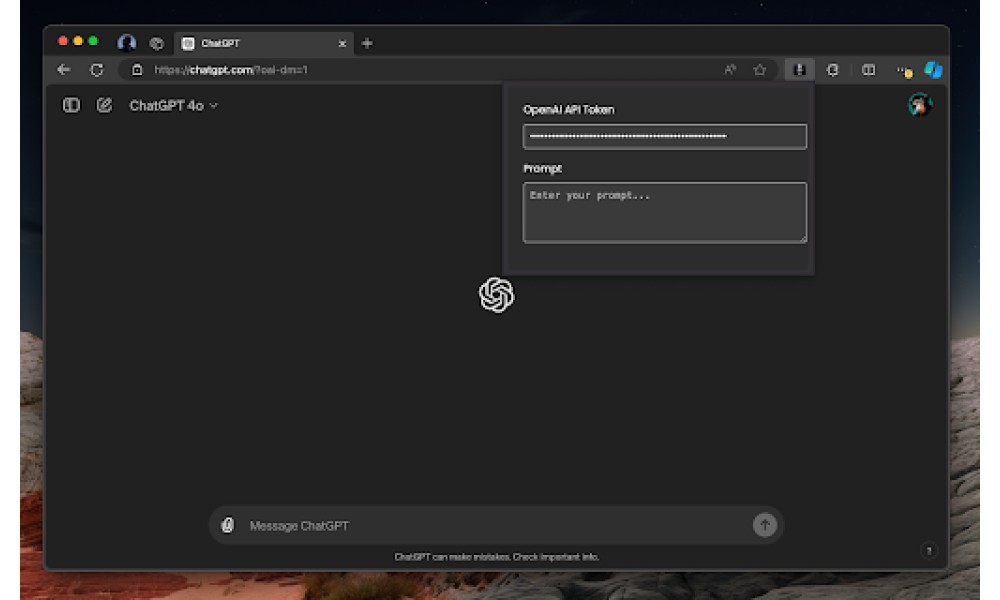Select the ChatGPT browser tab
1000x600 pixels.
(263, 43)
